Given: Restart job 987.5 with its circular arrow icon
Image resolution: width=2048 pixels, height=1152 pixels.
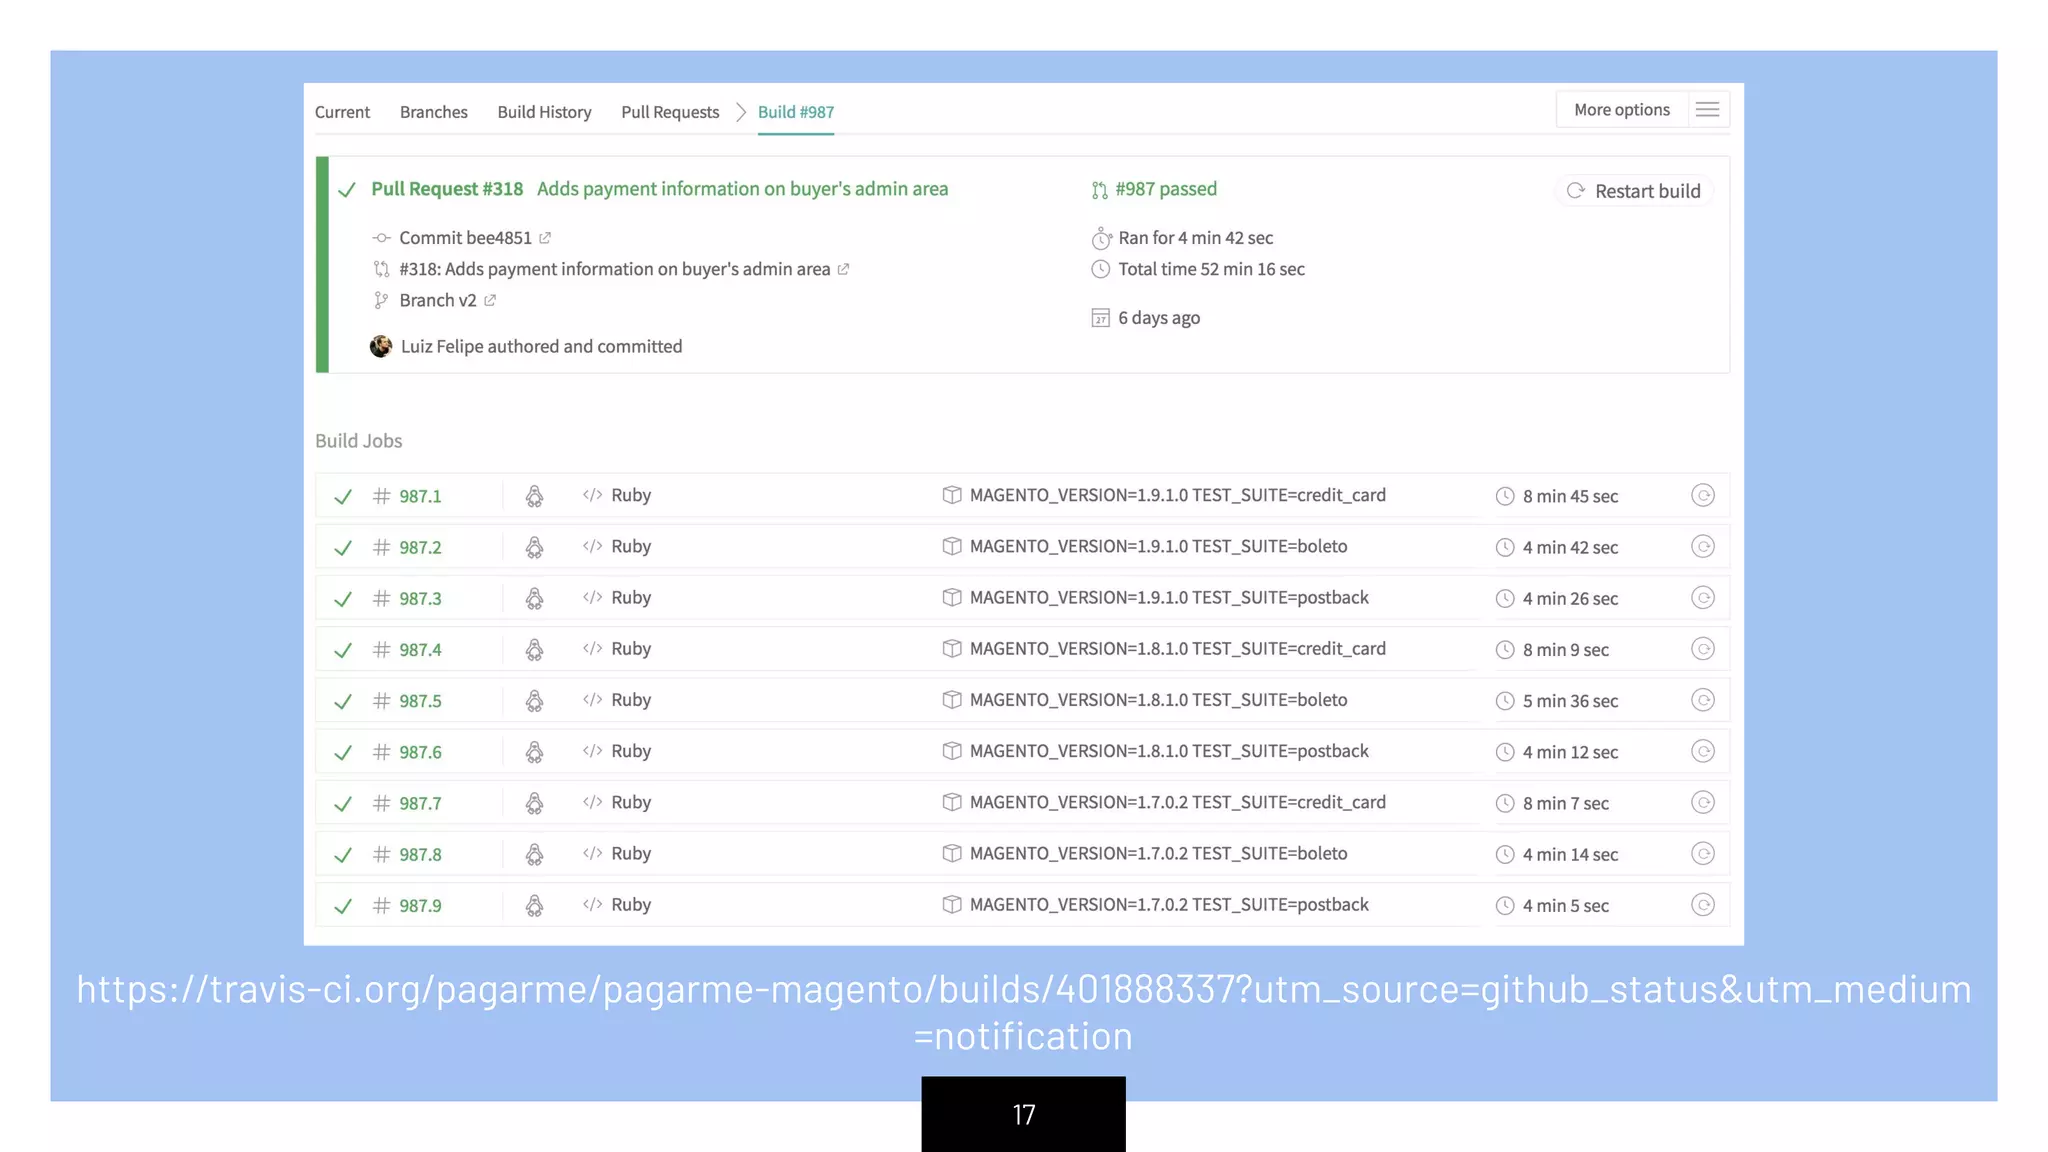Looking at the screenshot, I should [1703, 700].
